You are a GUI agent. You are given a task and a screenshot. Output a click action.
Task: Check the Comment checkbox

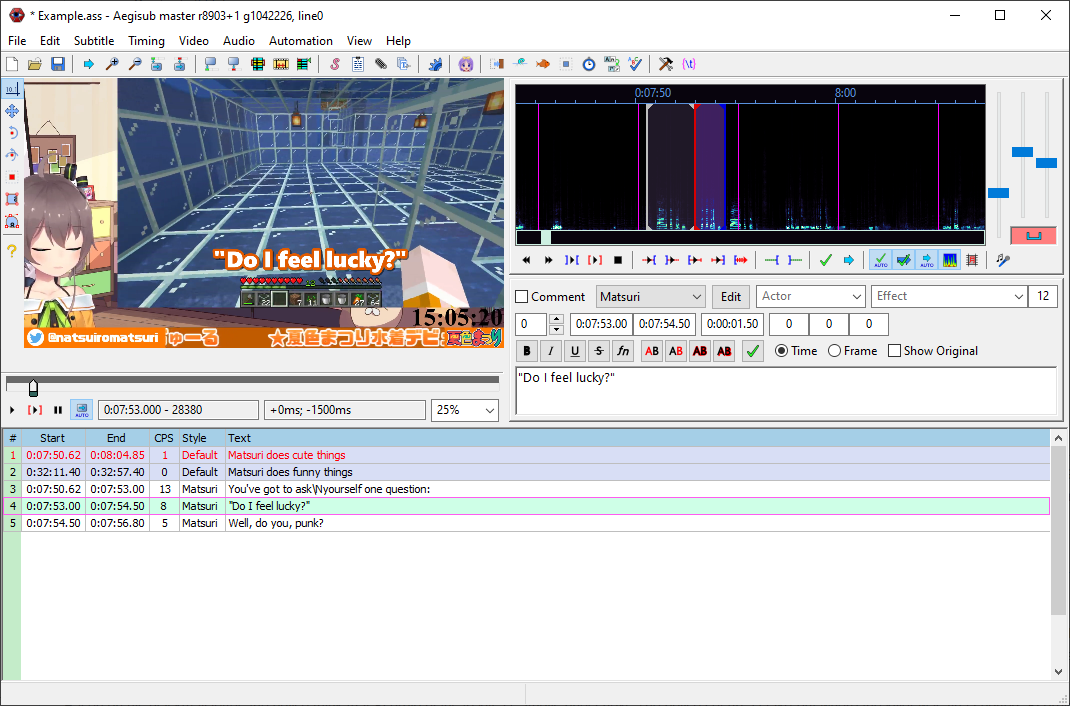coord(522,297)
